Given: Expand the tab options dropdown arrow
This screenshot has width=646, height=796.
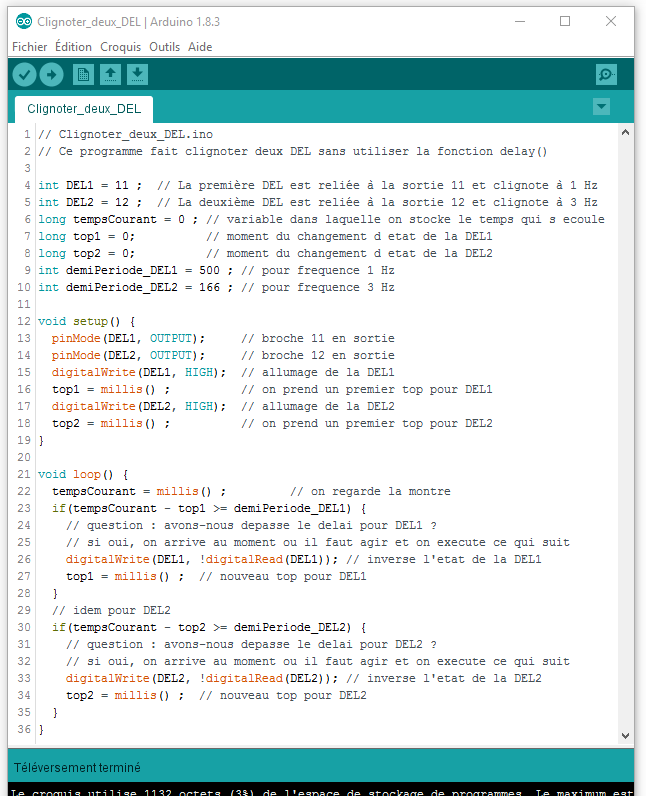Looking at the screenshot, I should point(601,107).
